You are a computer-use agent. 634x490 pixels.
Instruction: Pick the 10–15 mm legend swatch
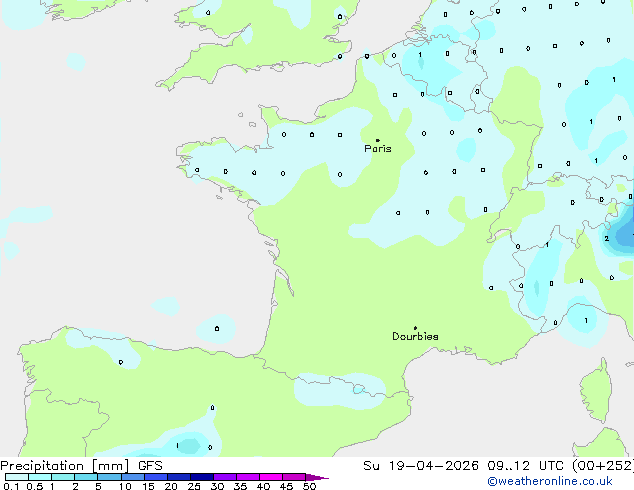pos(133,477)
